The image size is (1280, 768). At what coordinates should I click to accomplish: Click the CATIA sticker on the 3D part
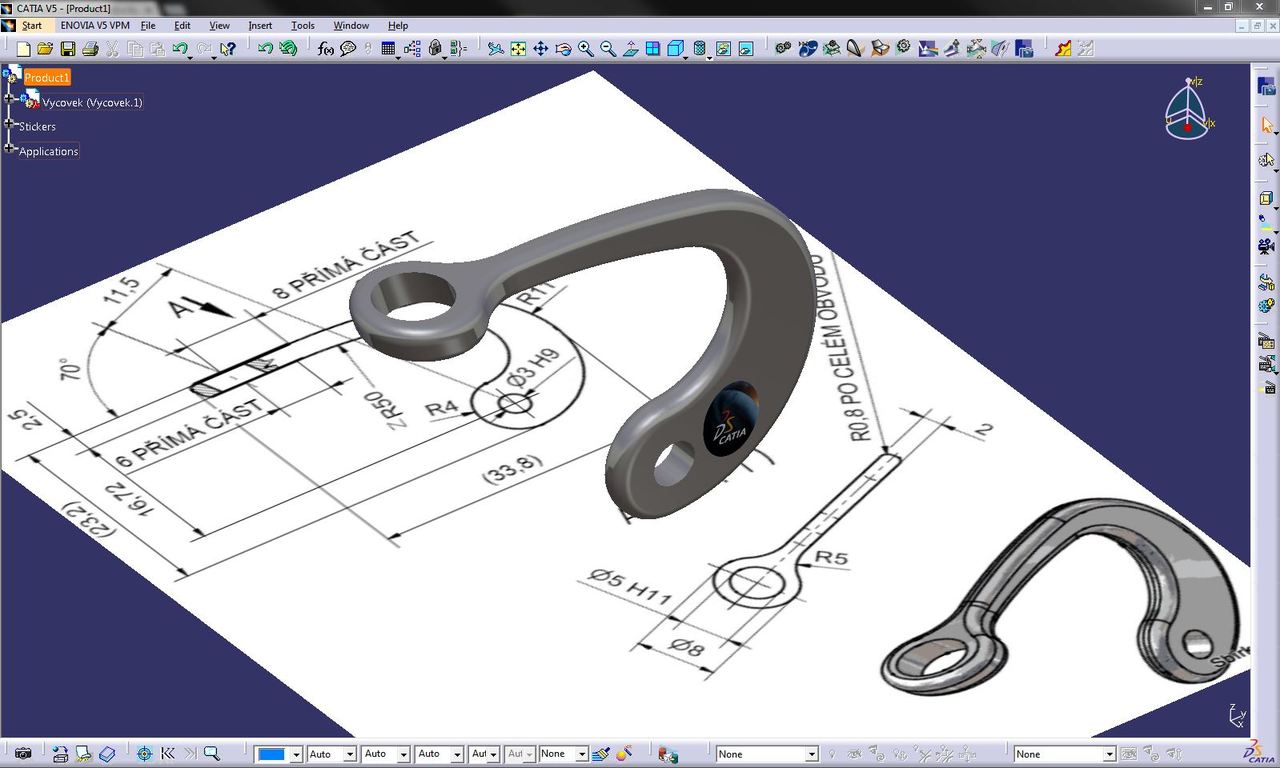point(733,418)
